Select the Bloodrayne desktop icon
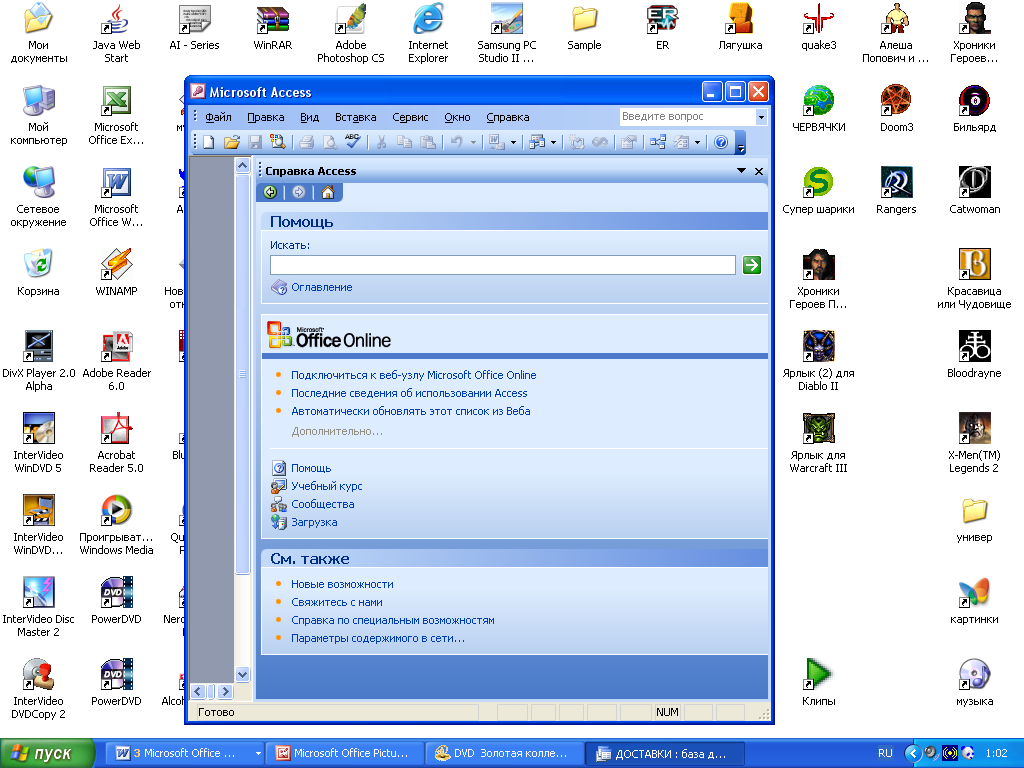The image size is (1024, 768). [x=974, y=354]
